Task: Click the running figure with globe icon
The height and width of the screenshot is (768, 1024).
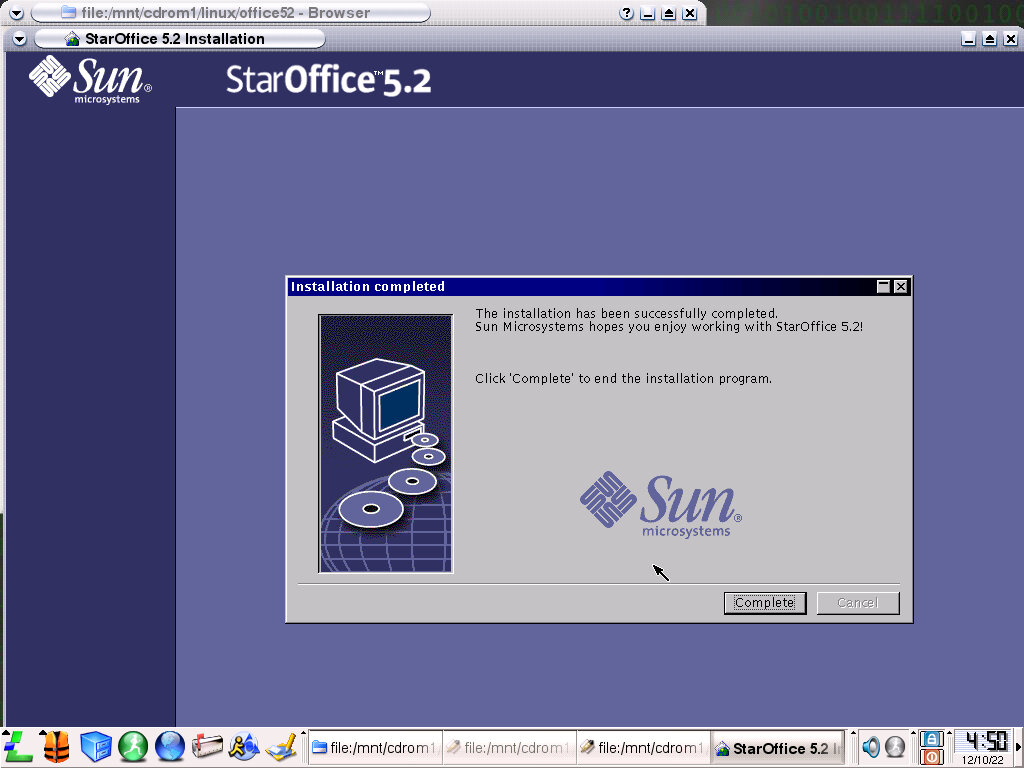Action: pyautogui.click(x=245, y=746)
